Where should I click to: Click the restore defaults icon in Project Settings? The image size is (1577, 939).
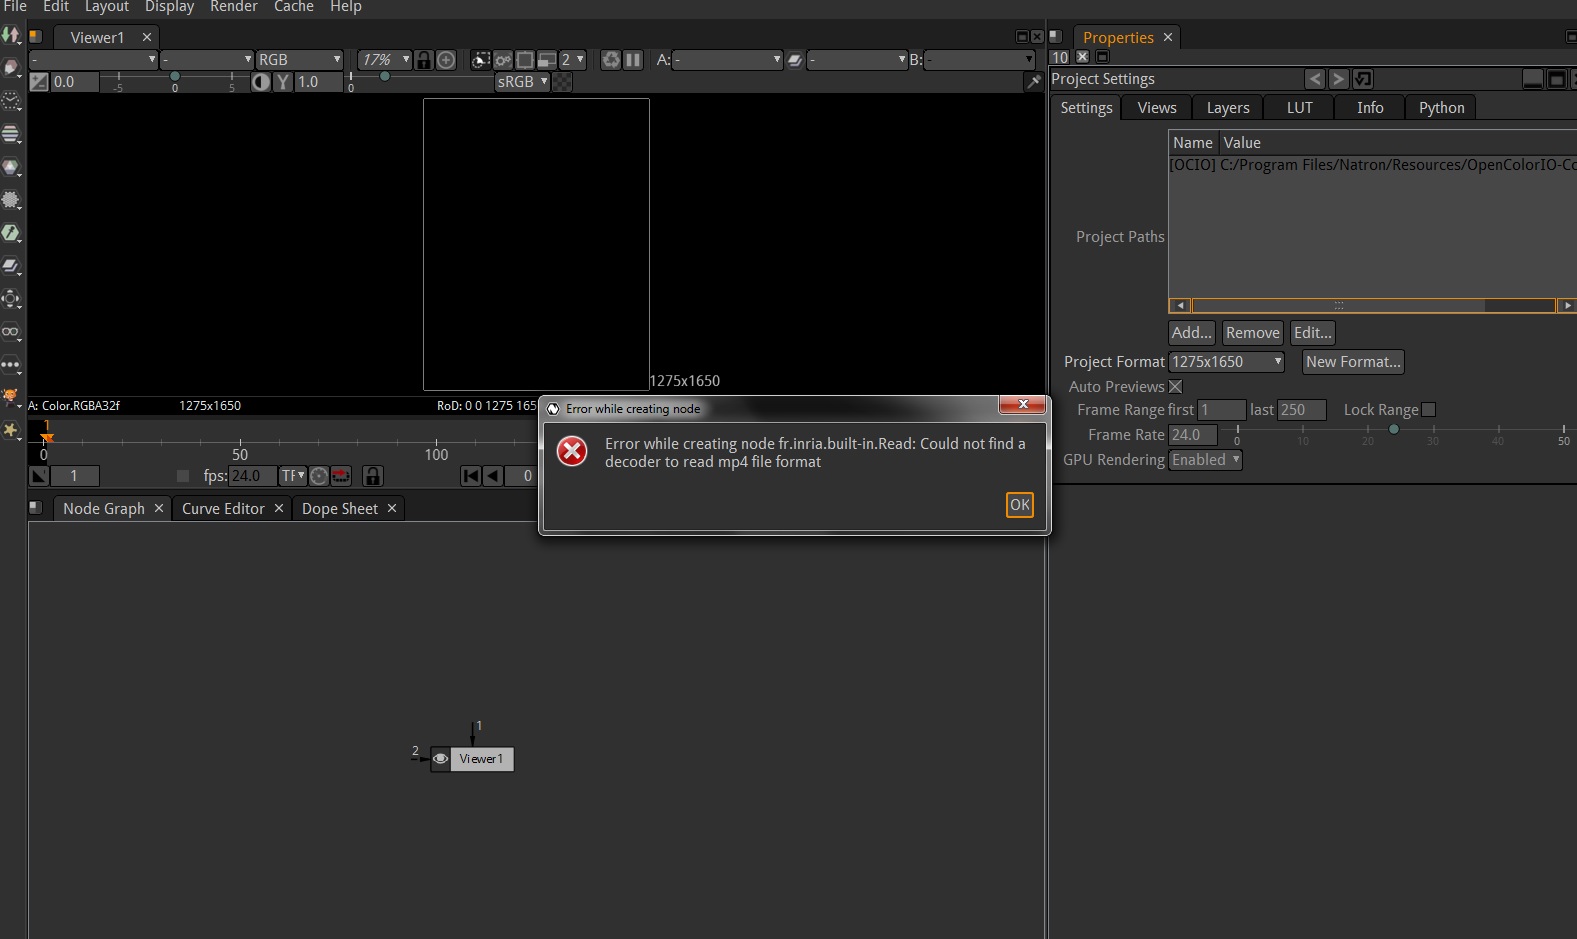point(1362,79)
